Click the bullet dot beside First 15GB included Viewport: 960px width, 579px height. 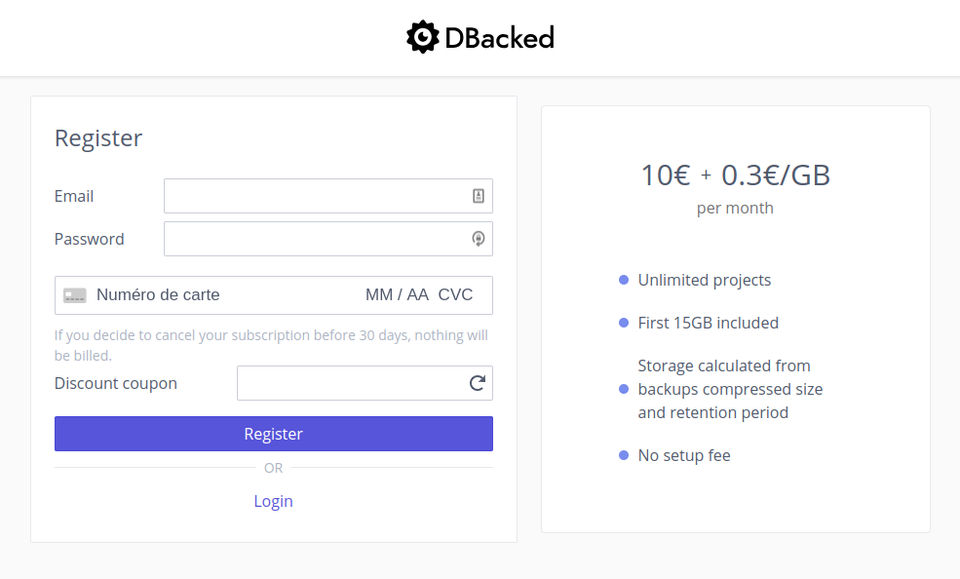coord(624,323)
